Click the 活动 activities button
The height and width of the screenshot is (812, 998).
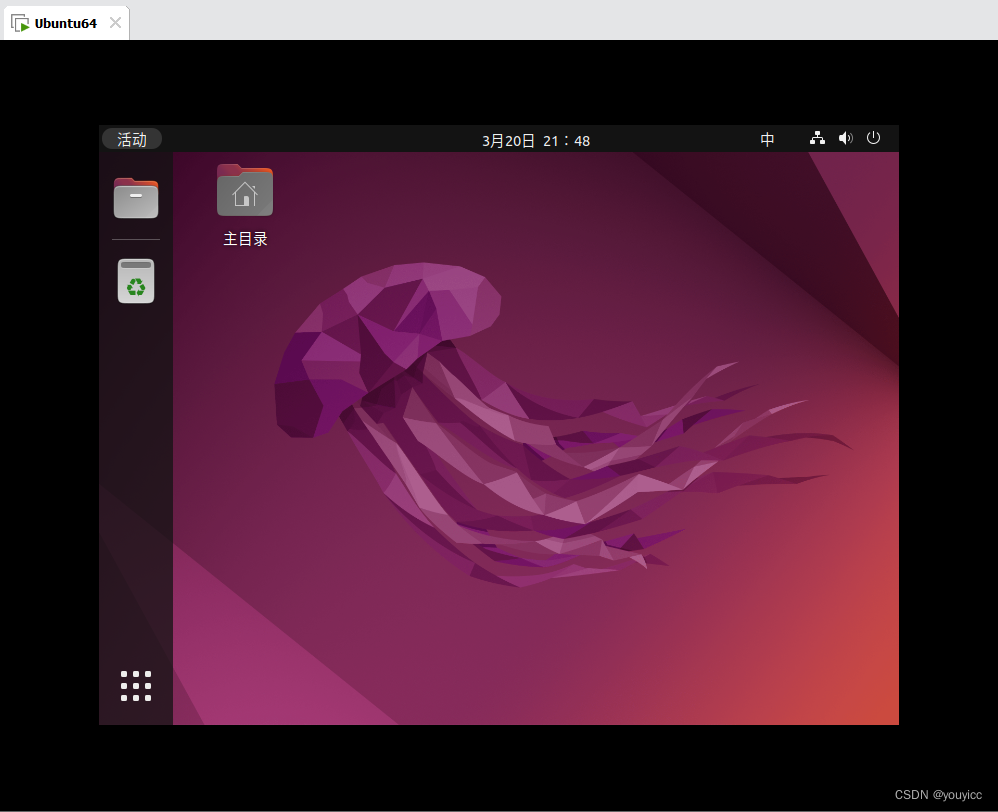[x=132, y=139]
